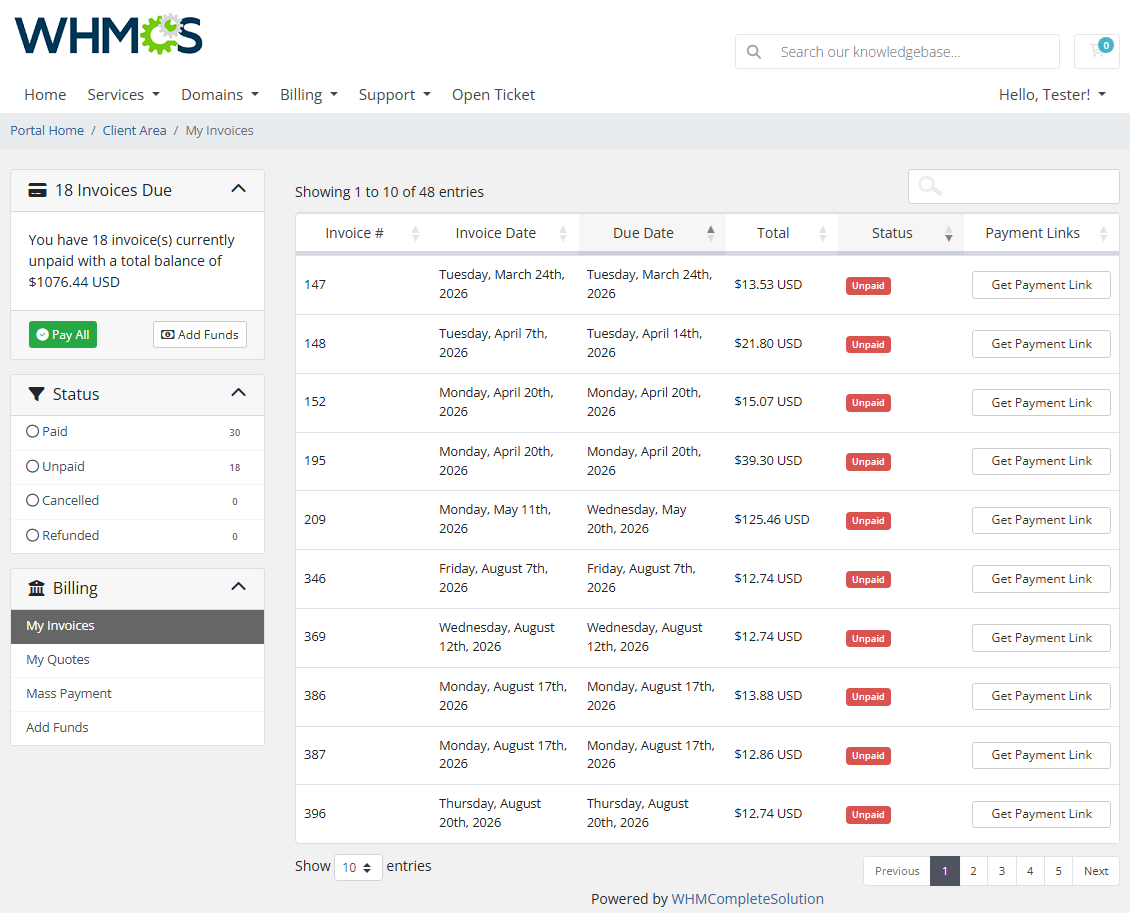Collapse the Billing sidebar panel
The height and width of the screenshot is (913, 1130).
[x=239, y=587]
